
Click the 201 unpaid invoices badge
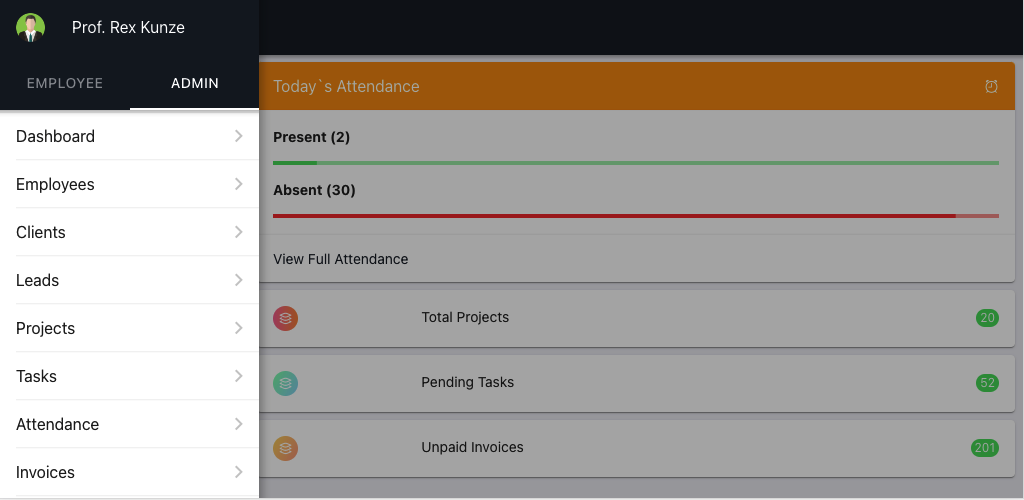point(984,448)
